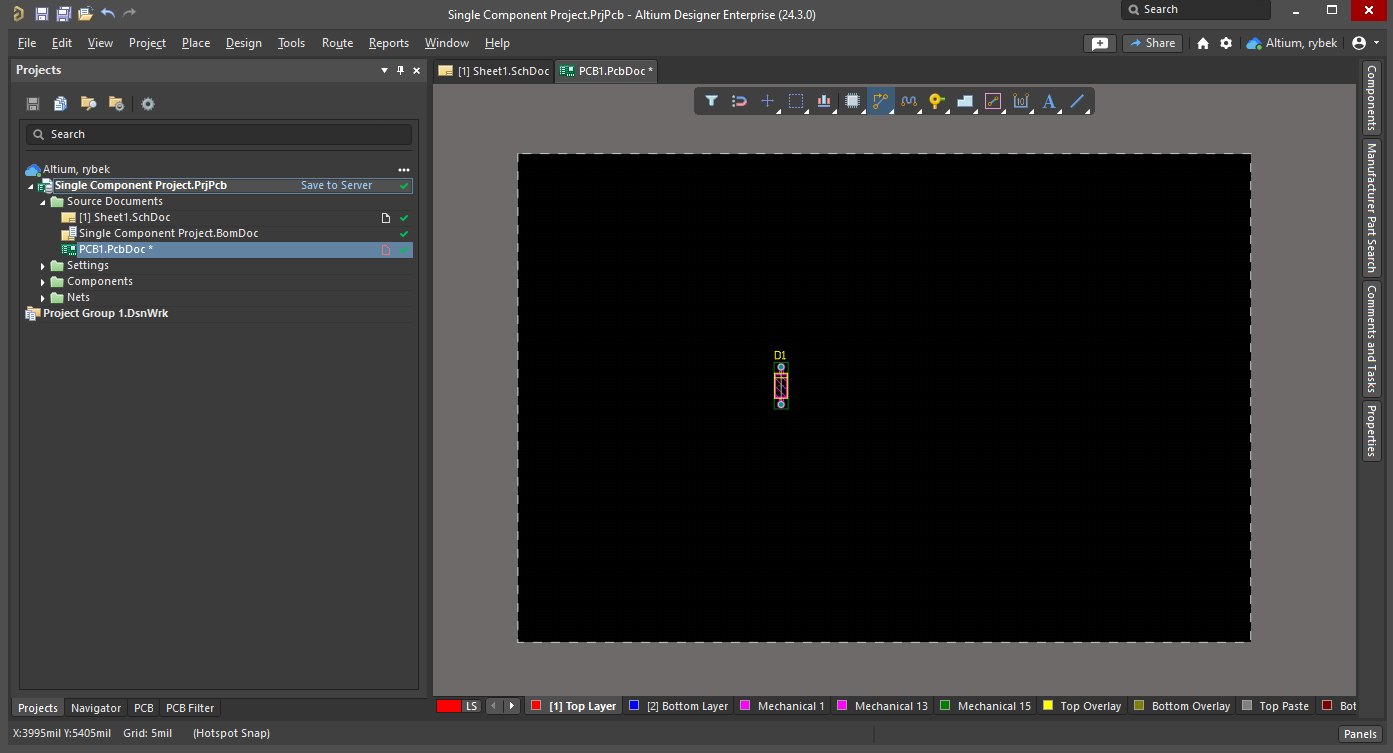The image size is (1393, 753).
Task: Open the Preferences gear in top bar
Action: coord(1225,43)
